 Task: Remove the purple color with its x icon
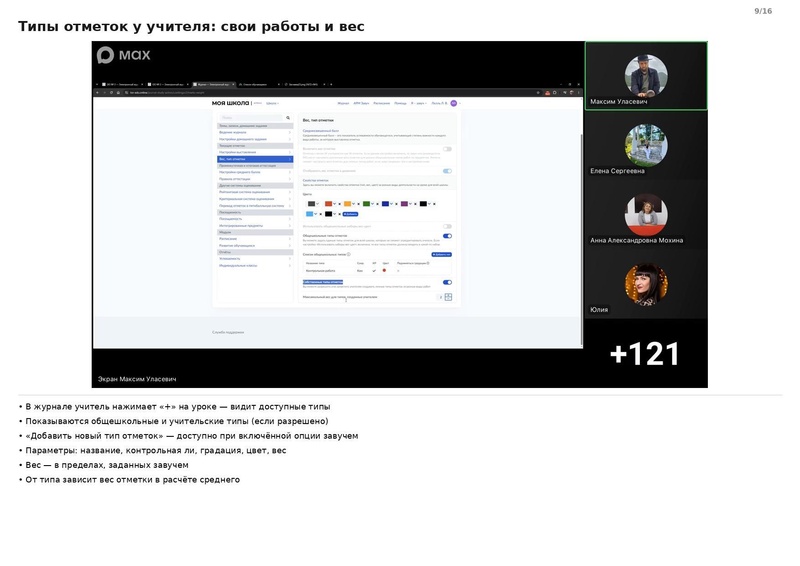point(415,204)
